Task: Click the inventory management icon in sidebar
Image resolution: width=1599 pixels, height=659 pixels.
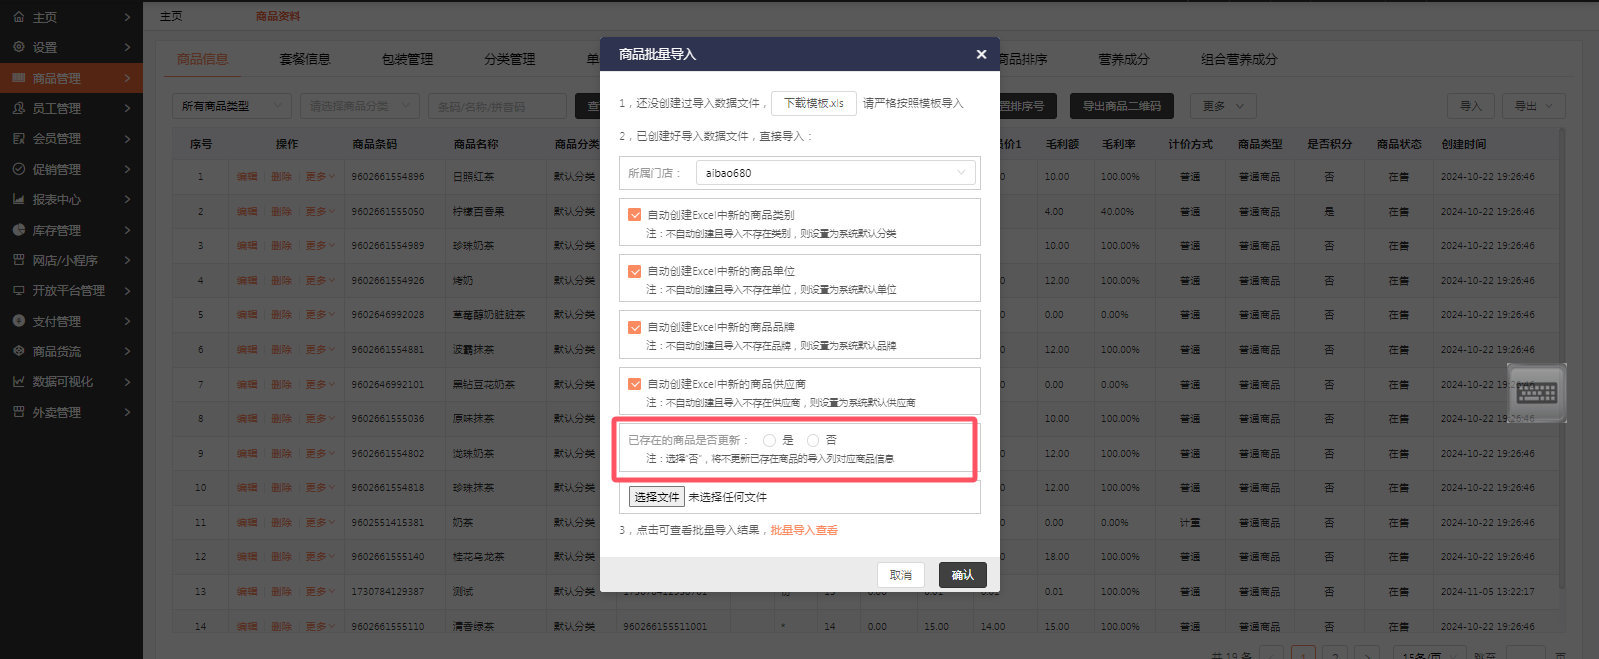Action: pos(19,230)
